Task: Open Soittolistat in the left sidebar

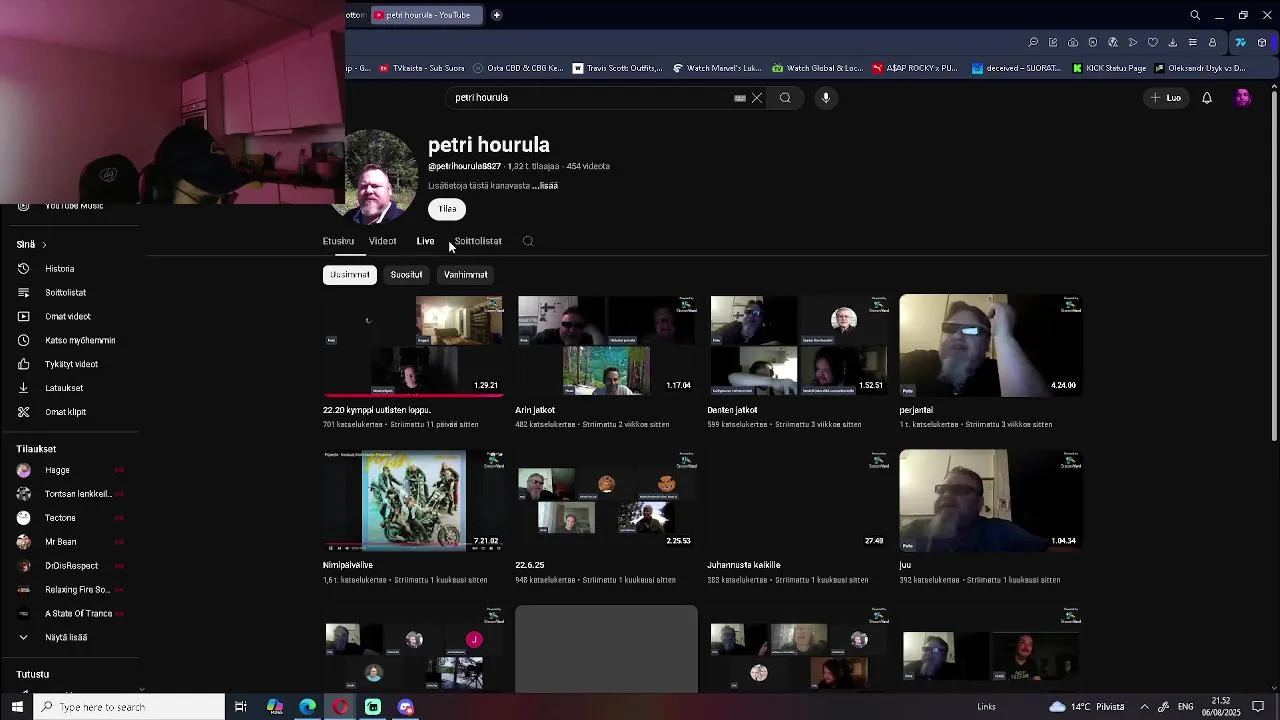Action: (65, 293)
